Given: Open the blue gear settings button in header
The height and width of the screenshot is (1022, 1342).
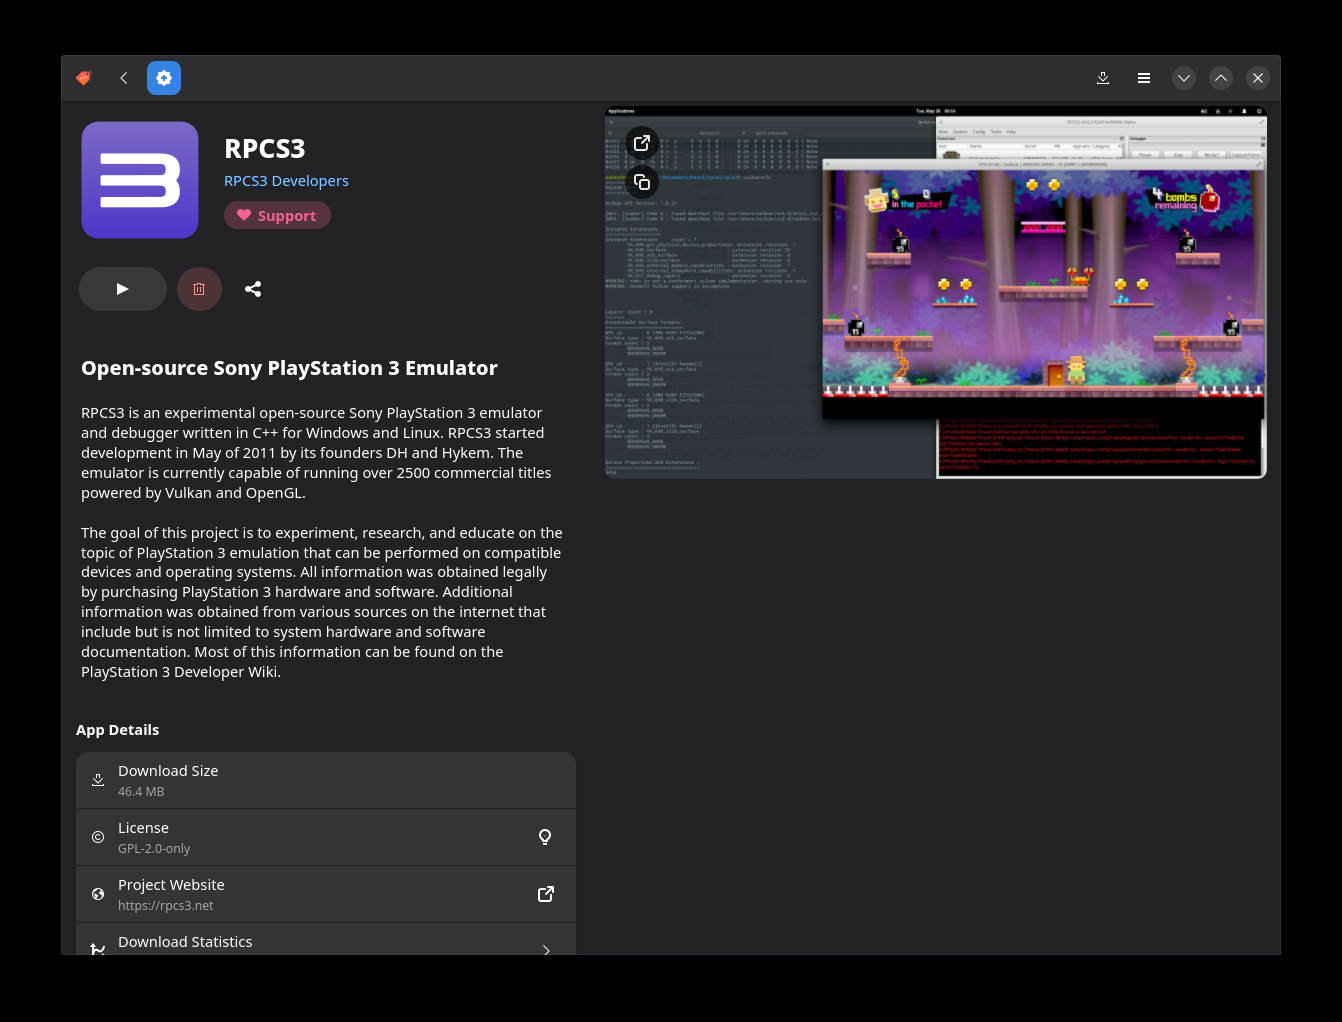Looking at the screenshot, I should [x=164, y=78].
